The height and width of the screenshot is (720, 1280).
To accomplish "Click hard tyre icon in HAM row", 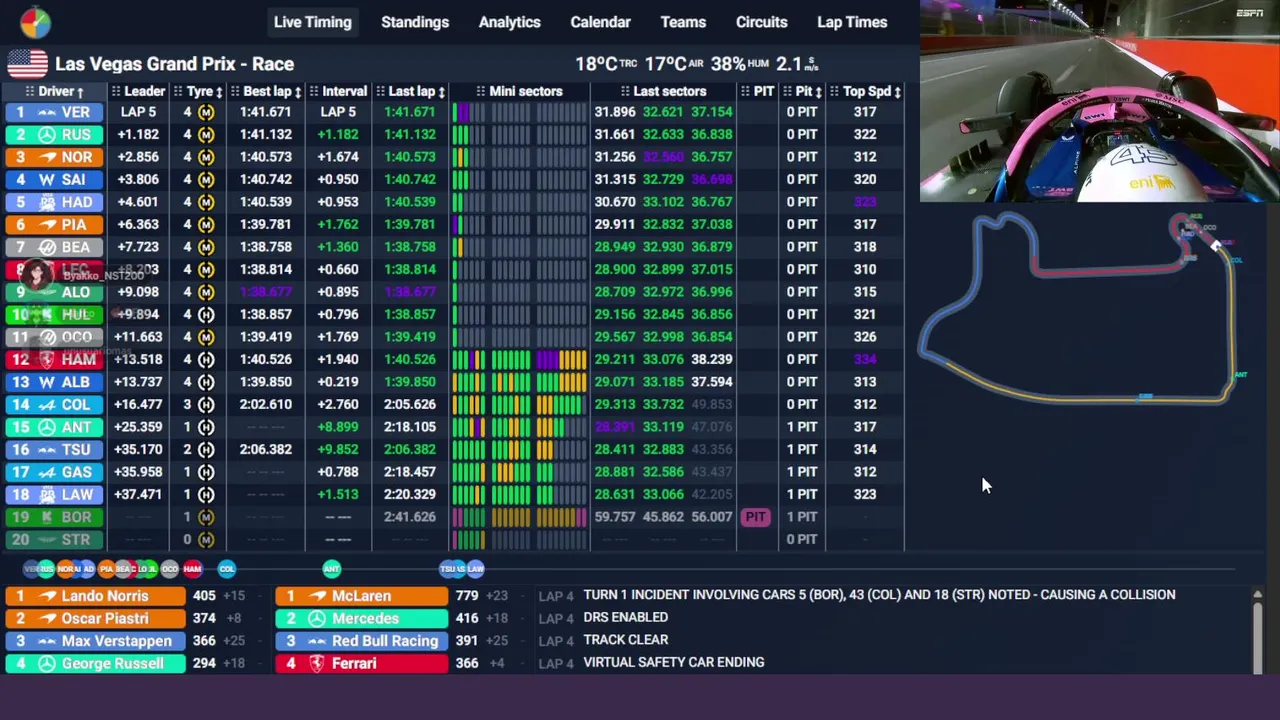I will point(206,359).
